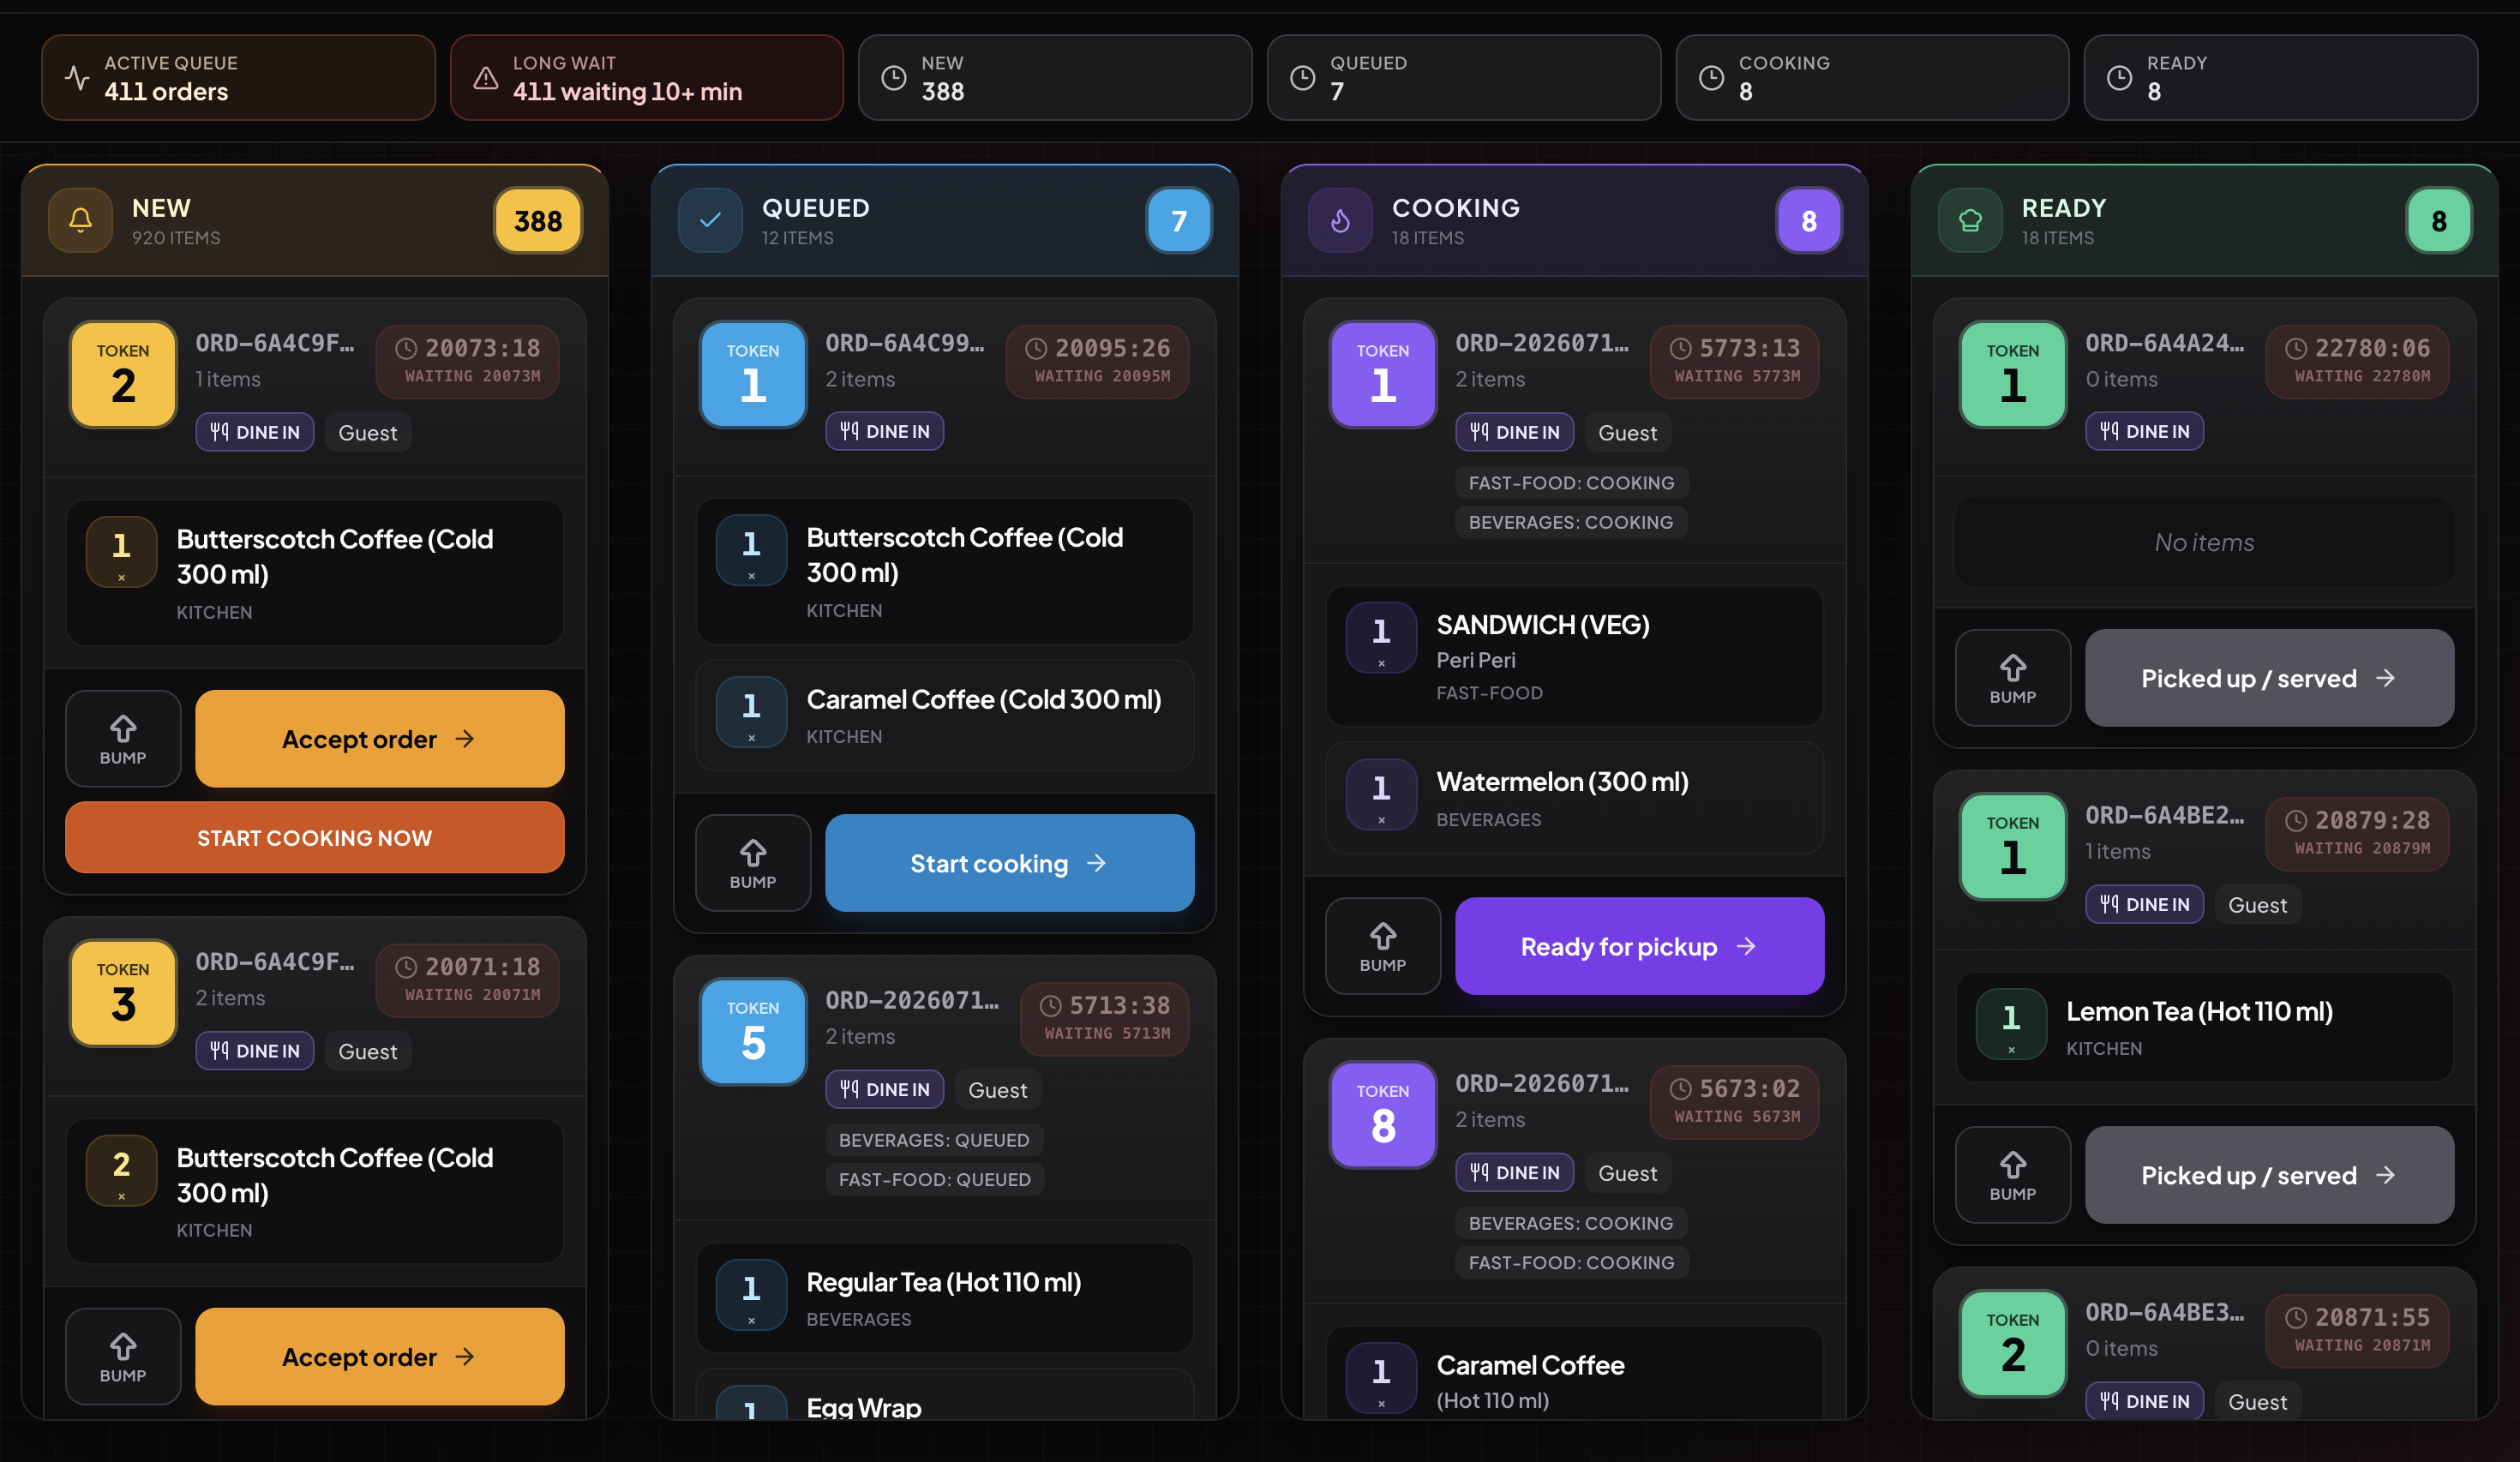Click the Long Wait warning triangle icon
The image size is (2520, 1462).
[x=486, y=78]
